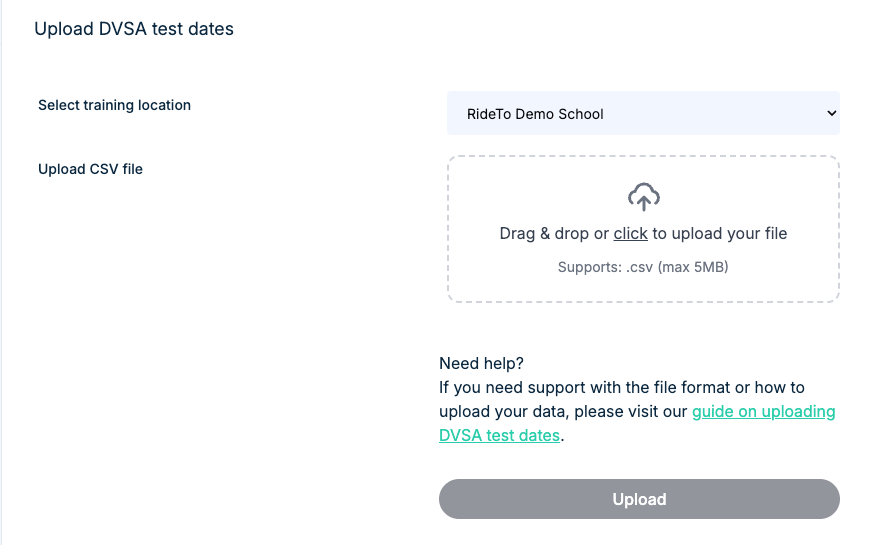
Task: Click the "Need help?" text
Action: (481, 363)
